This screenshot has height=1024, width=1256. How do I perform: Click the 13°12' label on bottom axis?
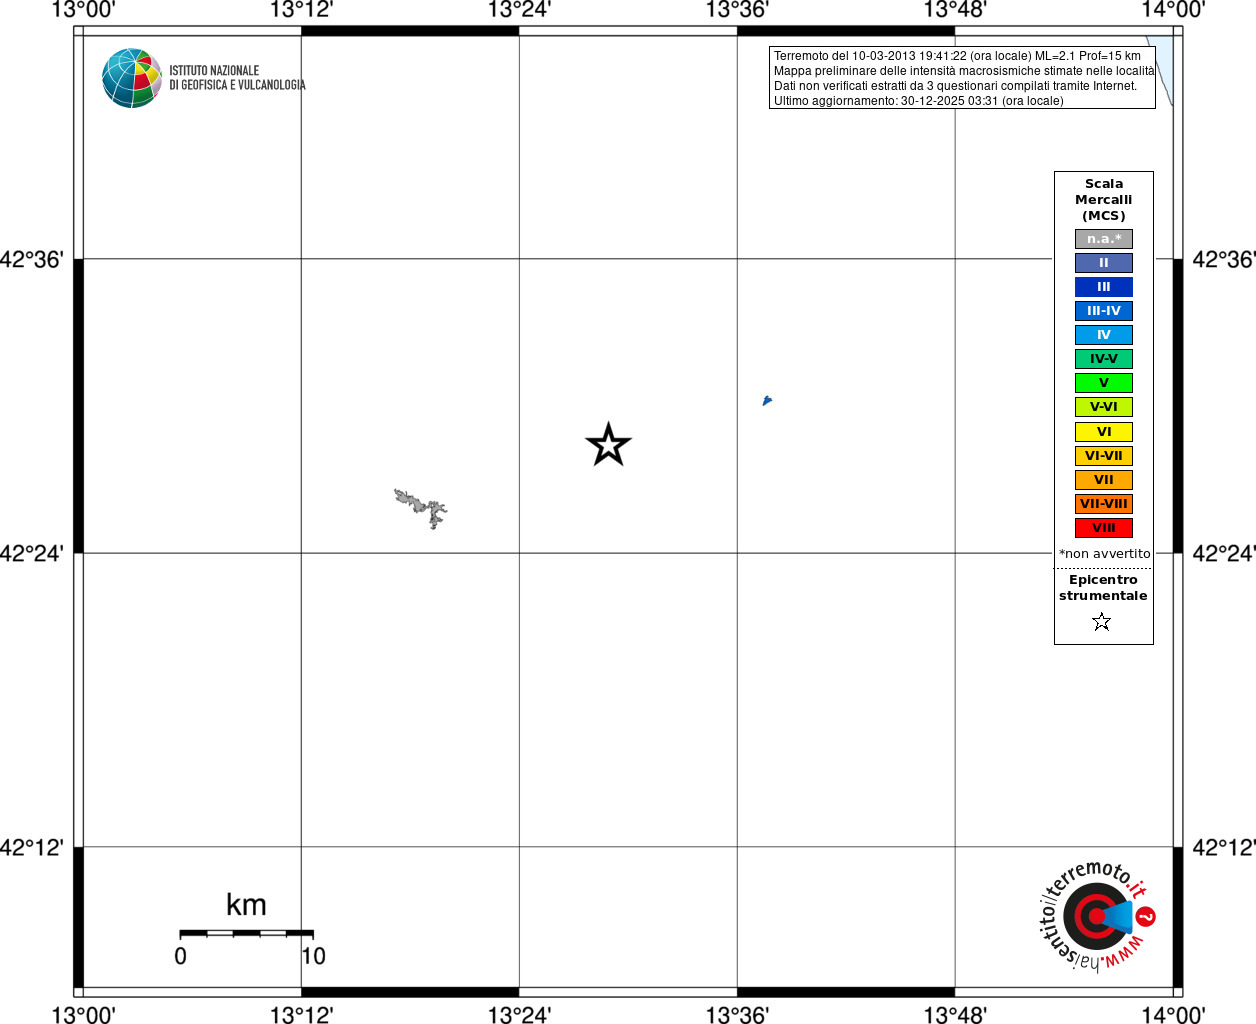pyautogui.click(x=301, y=1015)
